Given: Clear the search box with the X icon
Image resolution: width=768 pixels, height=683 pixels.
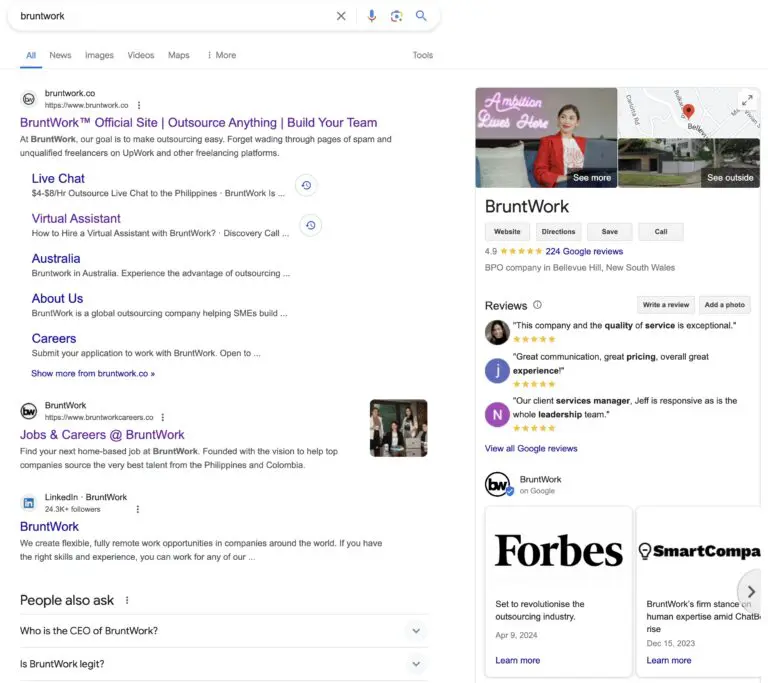Looking at the screenshot, I should point(341,16).
